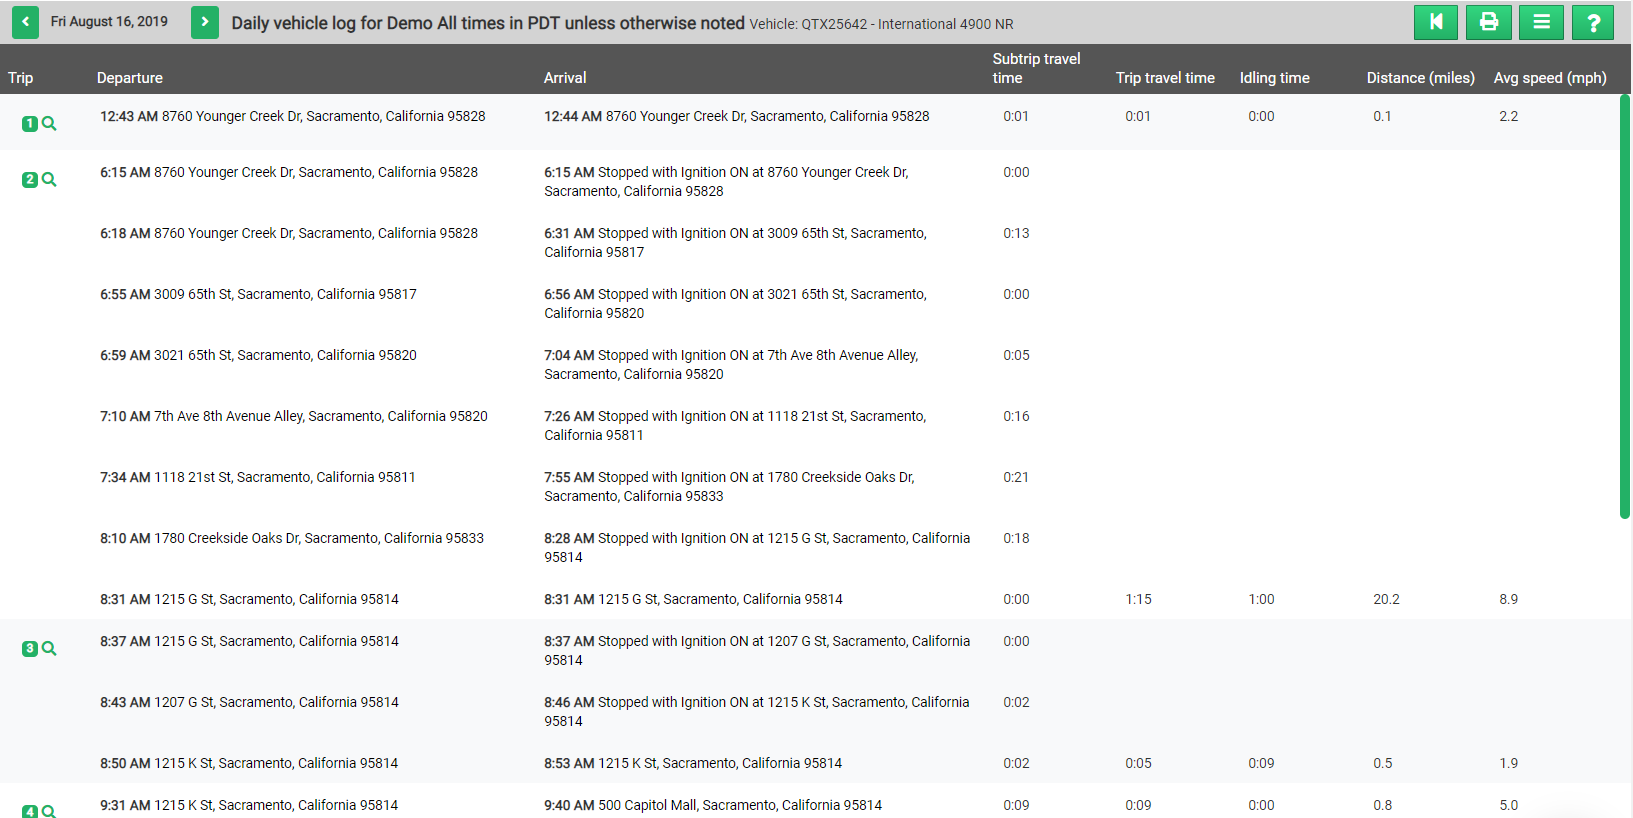Click the magnifier icon for trip 2

pos(49,180)
